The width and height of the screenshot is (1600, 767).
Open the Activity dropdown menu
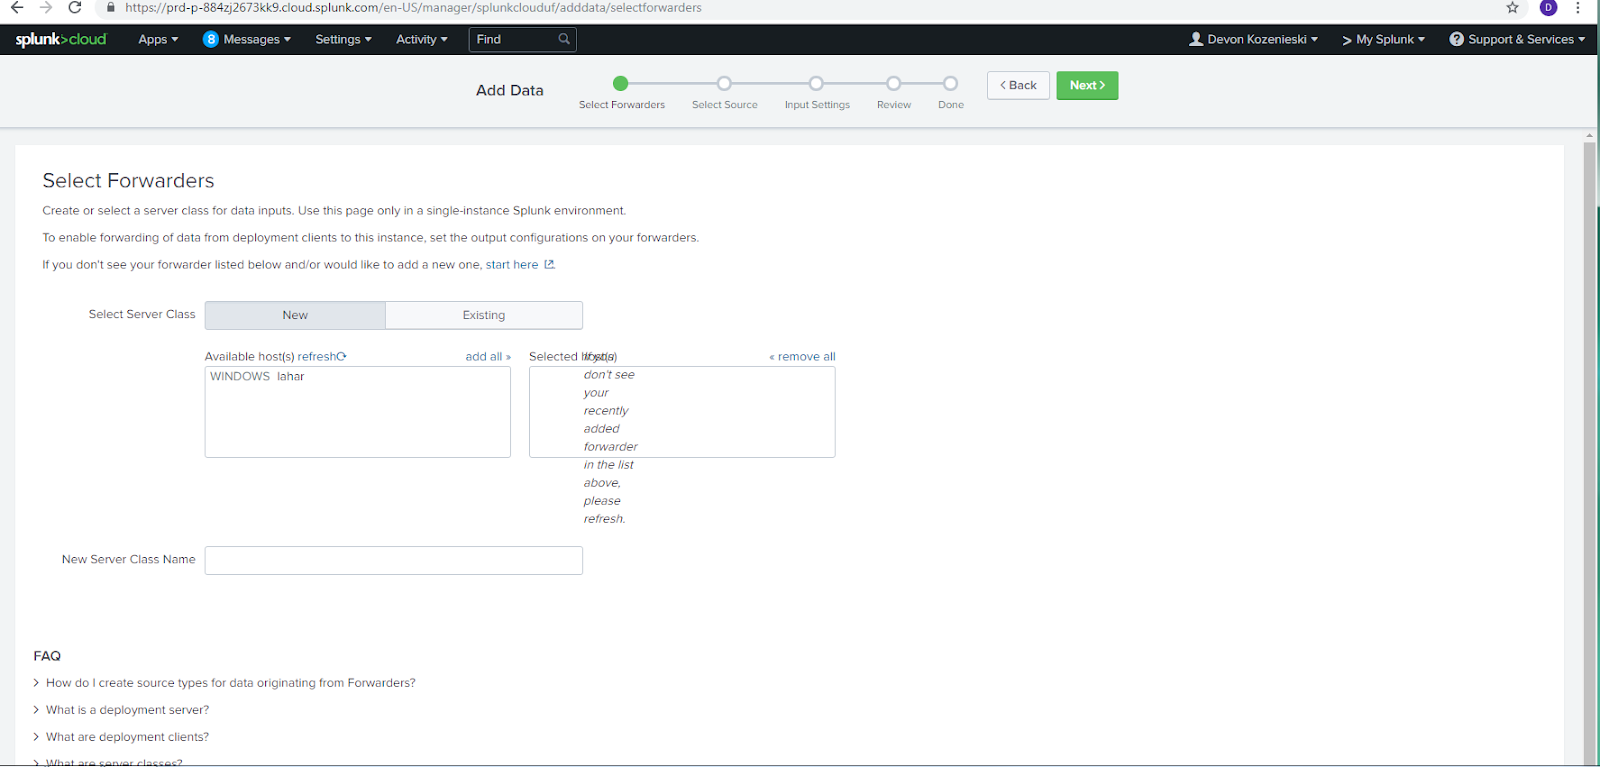421,39
